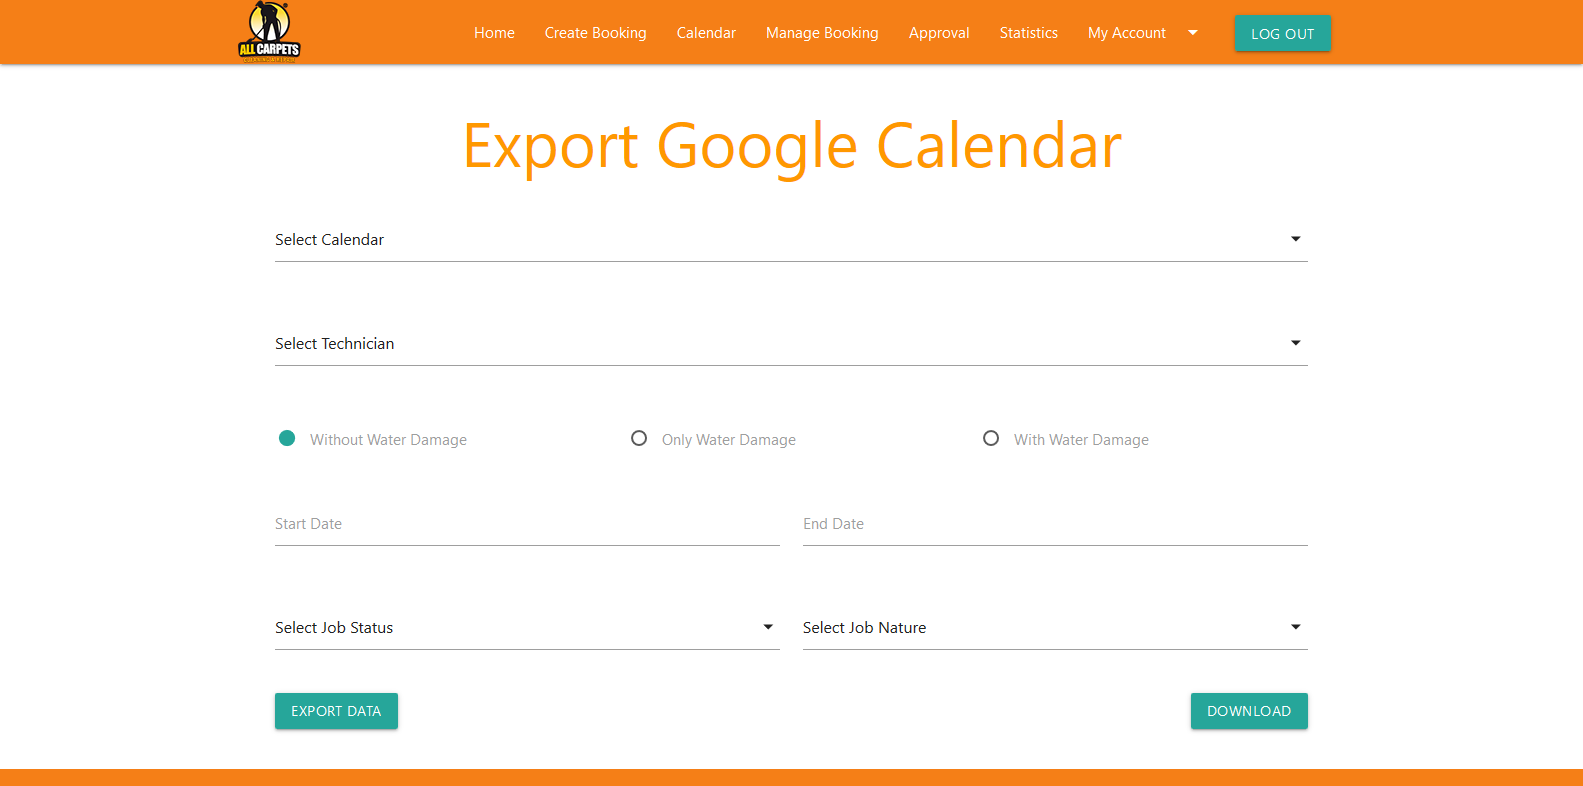Viewport: 1583px width, 786px height.
Task: Click the Start Date field
Action: tap(527, 524)
